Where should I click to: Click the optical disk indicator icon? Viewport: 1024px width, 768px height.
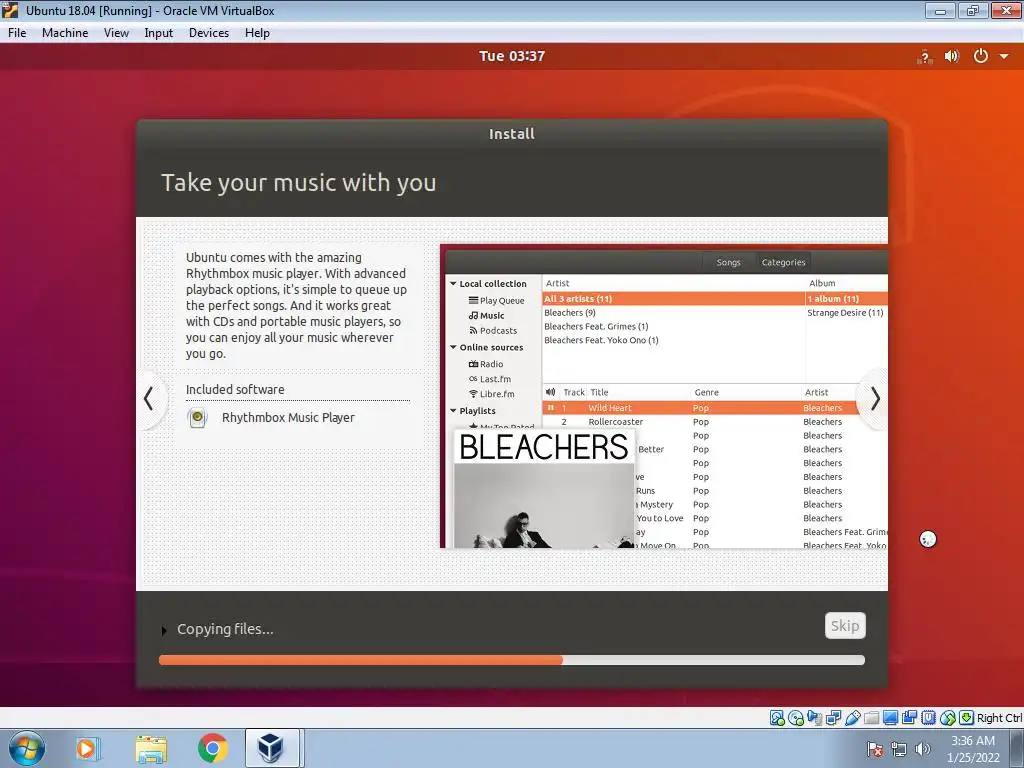[795, 718]
